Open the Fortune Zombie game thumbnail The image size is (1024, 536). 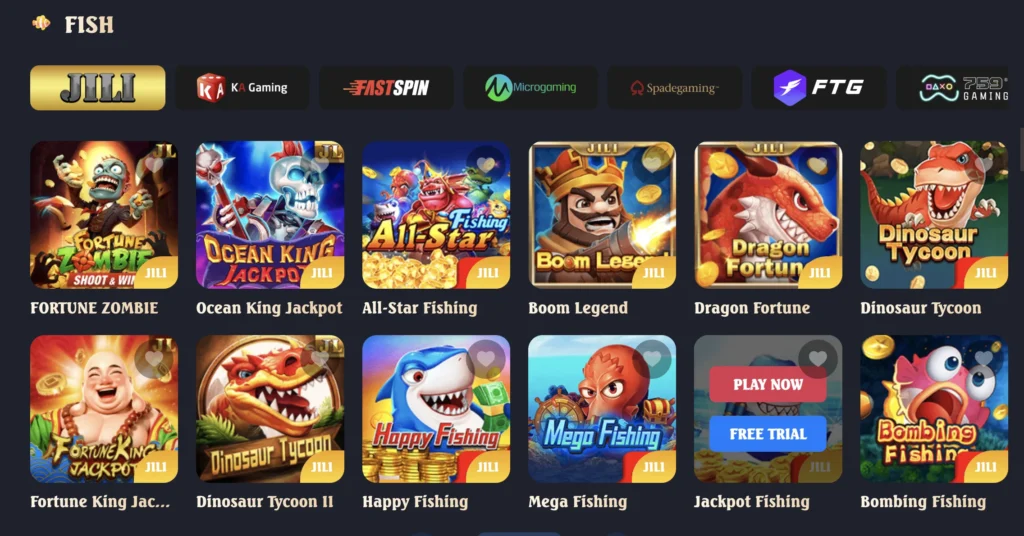point(104,215)
